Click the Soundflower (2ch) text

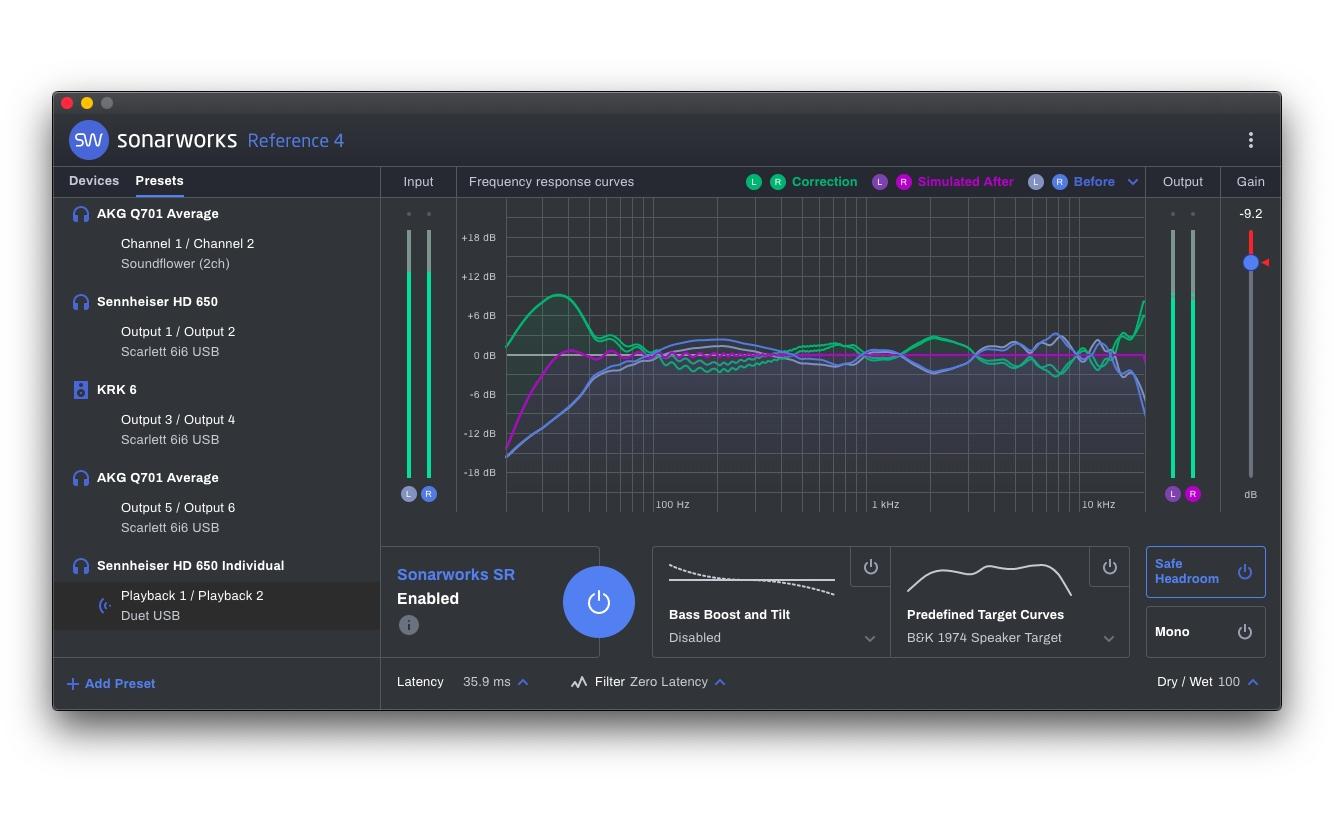tap(175, 264)
